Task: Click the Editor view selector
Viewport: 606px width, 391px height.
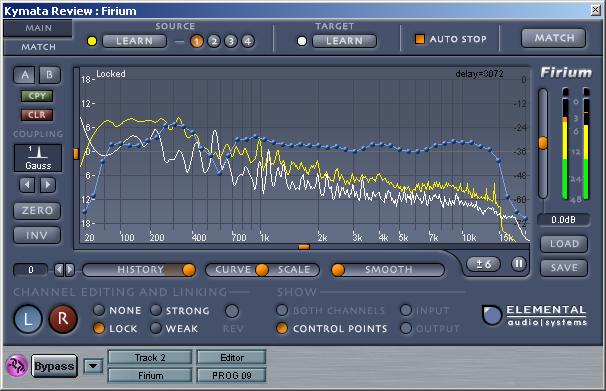Action: (x=232, y=358)
